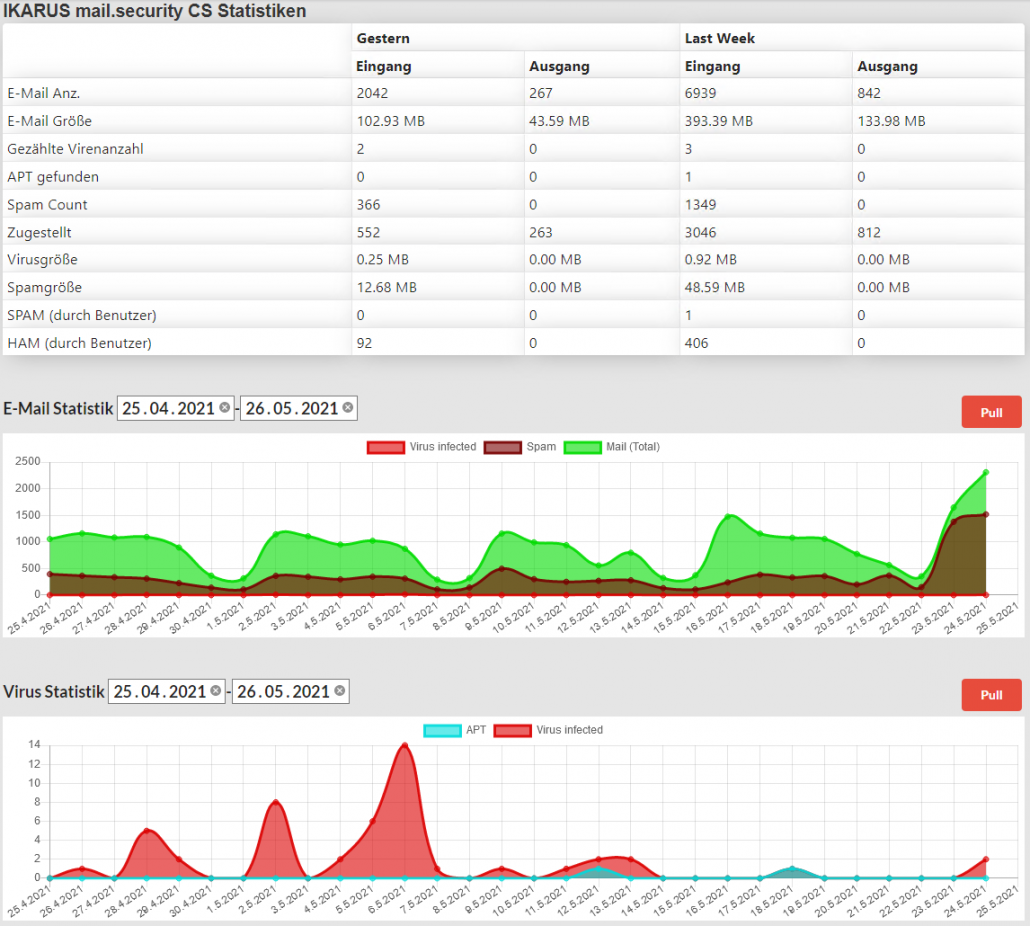Click the Last Week column group header
Viewport: 1030px width, 926px height.
pos(720,38)
